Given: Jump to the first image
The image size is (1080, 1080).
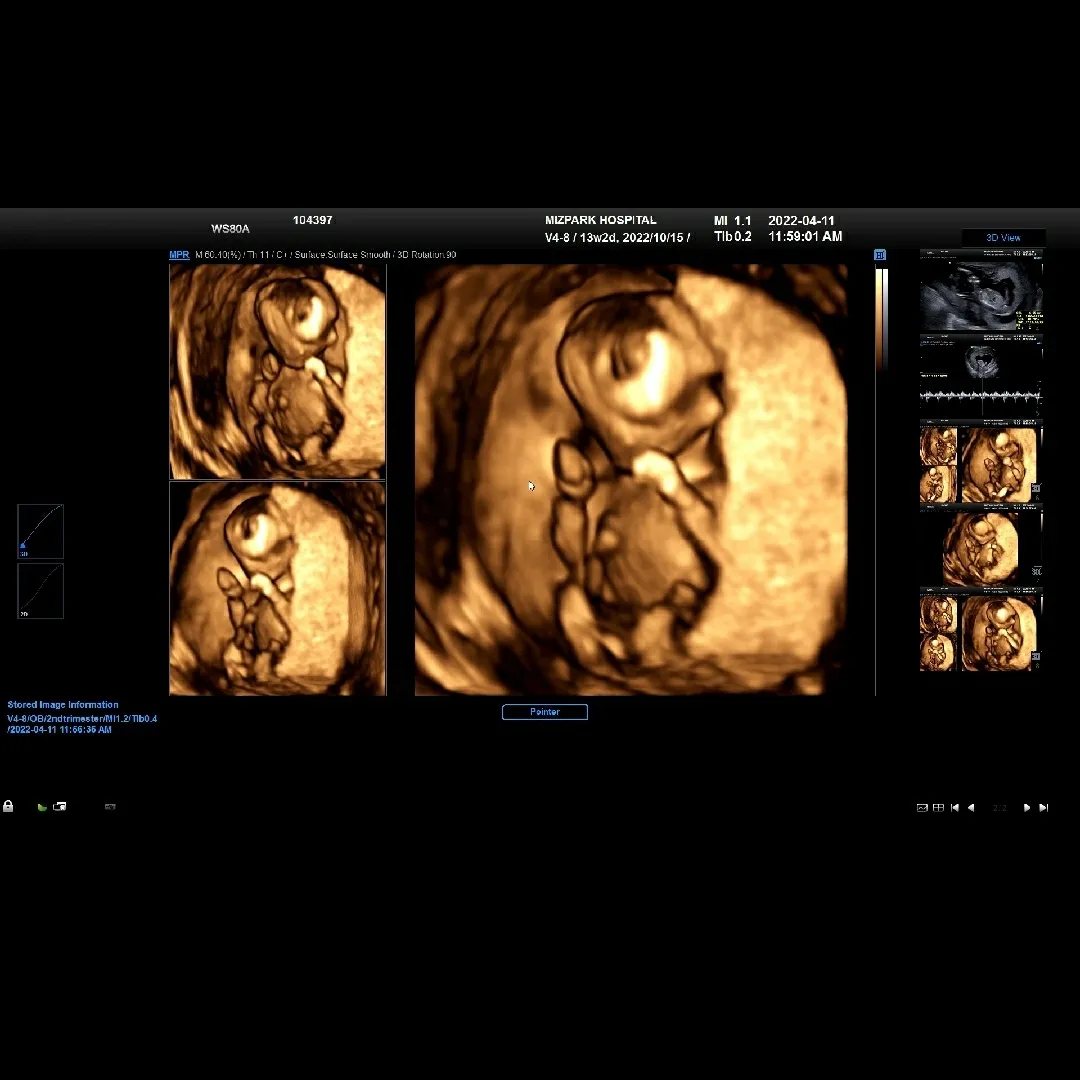Looking at the screenshot, I should (955, 807).
